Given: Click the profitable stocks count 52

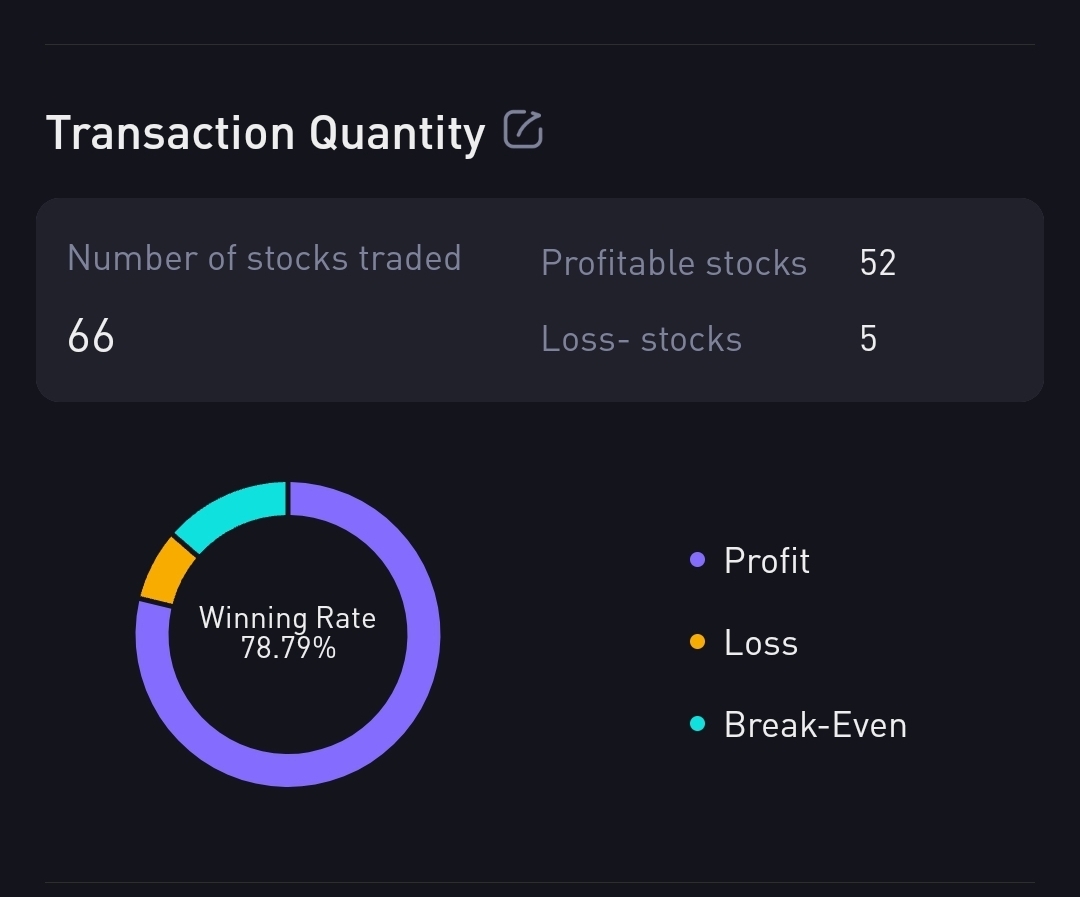Looking at the screenshot, I should point(877,263).
